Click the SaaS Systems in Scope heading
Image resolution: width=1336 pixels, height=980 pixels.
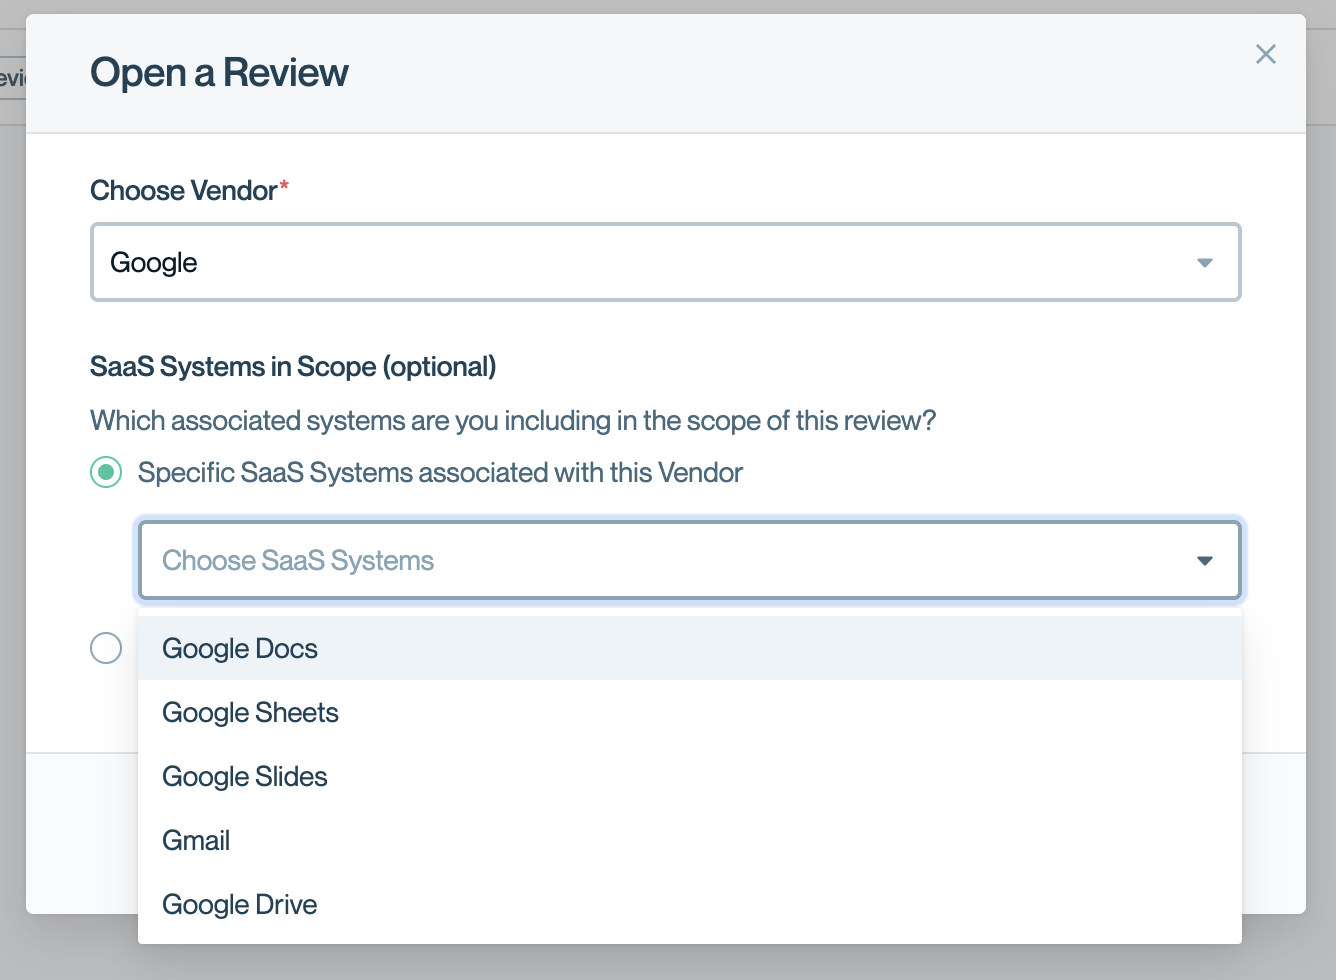tap(293, 367)
